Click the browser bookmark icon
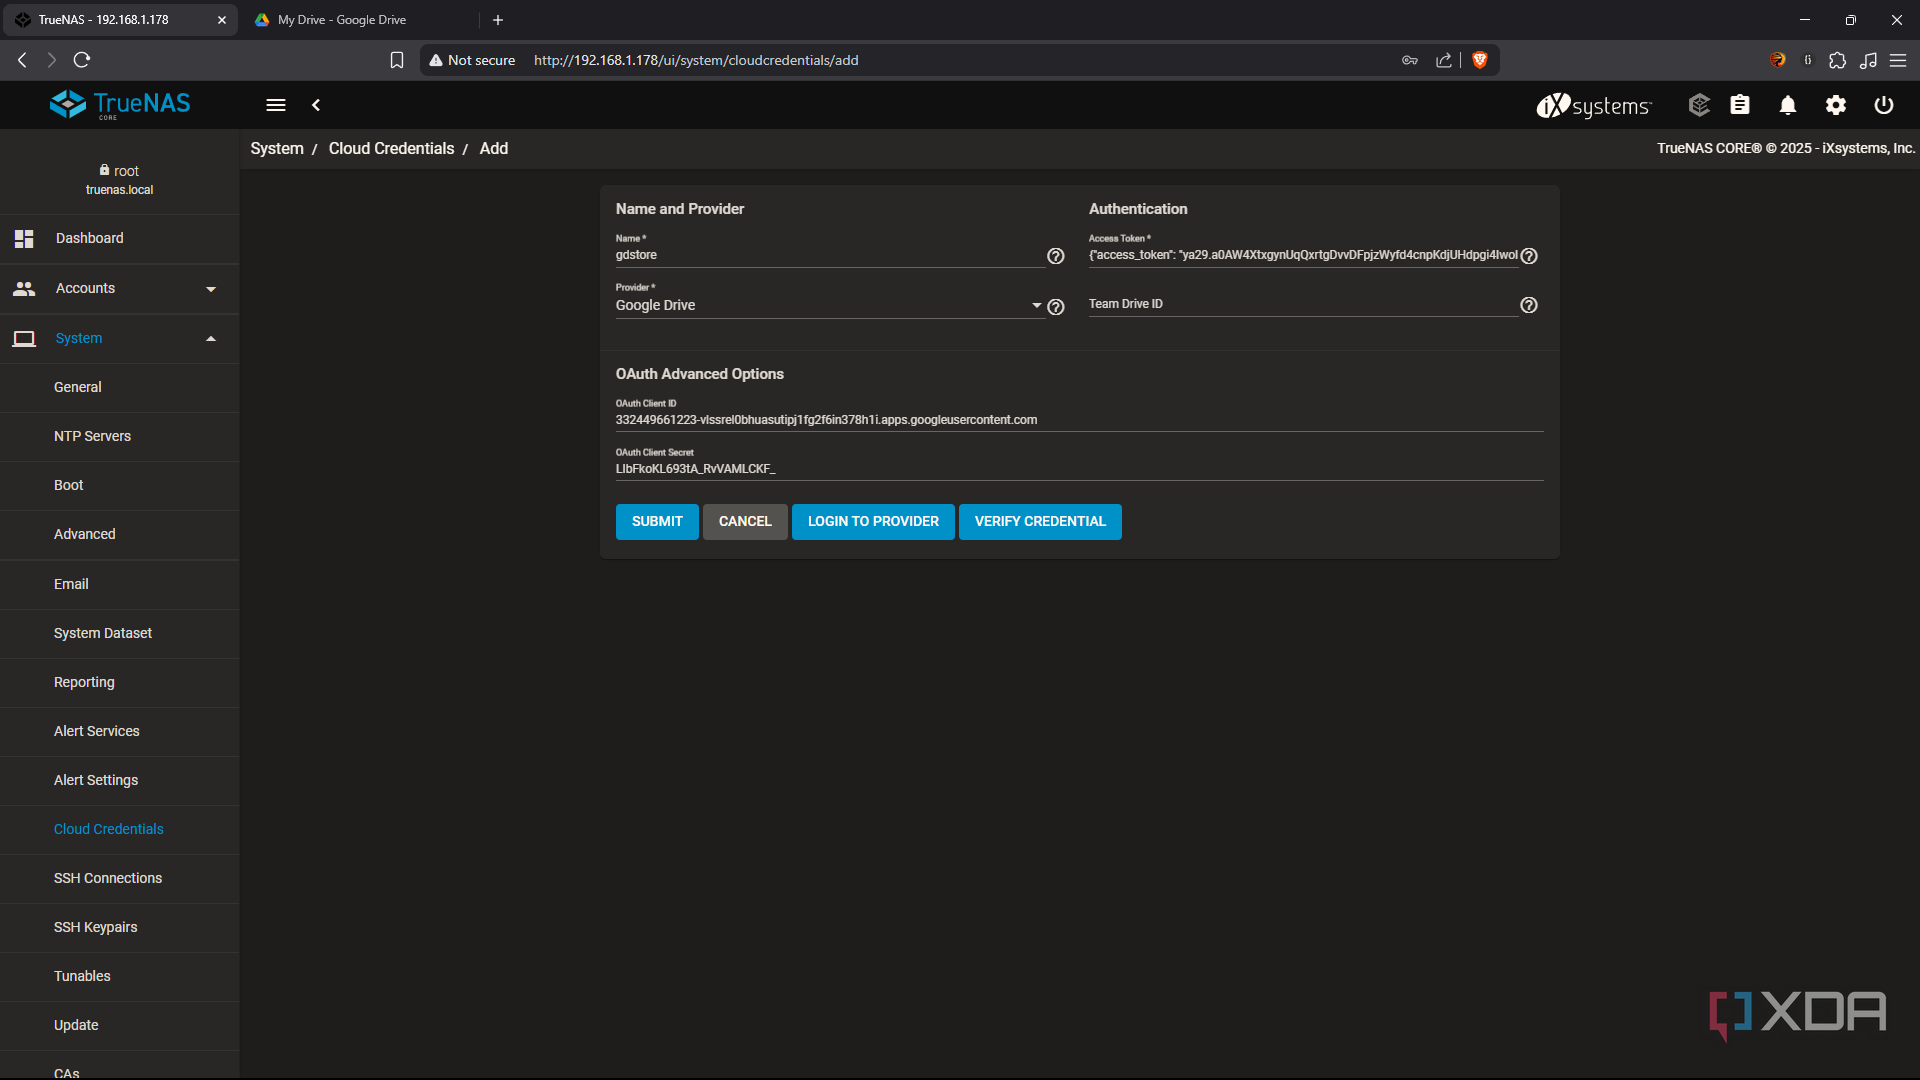1920x1080 pixels. pos(397,60)
